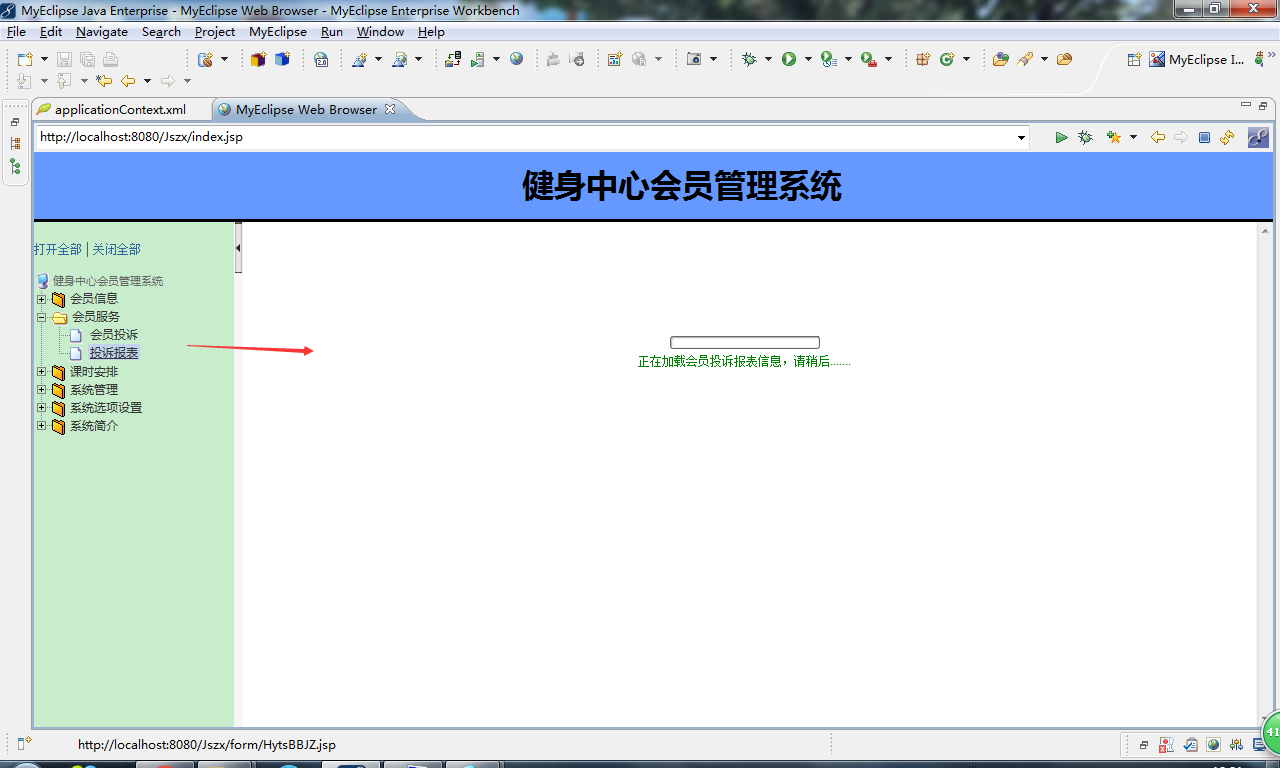
Task: Open the MyEclipse Web Browser globe icon
Action: [x=517, y=59]
